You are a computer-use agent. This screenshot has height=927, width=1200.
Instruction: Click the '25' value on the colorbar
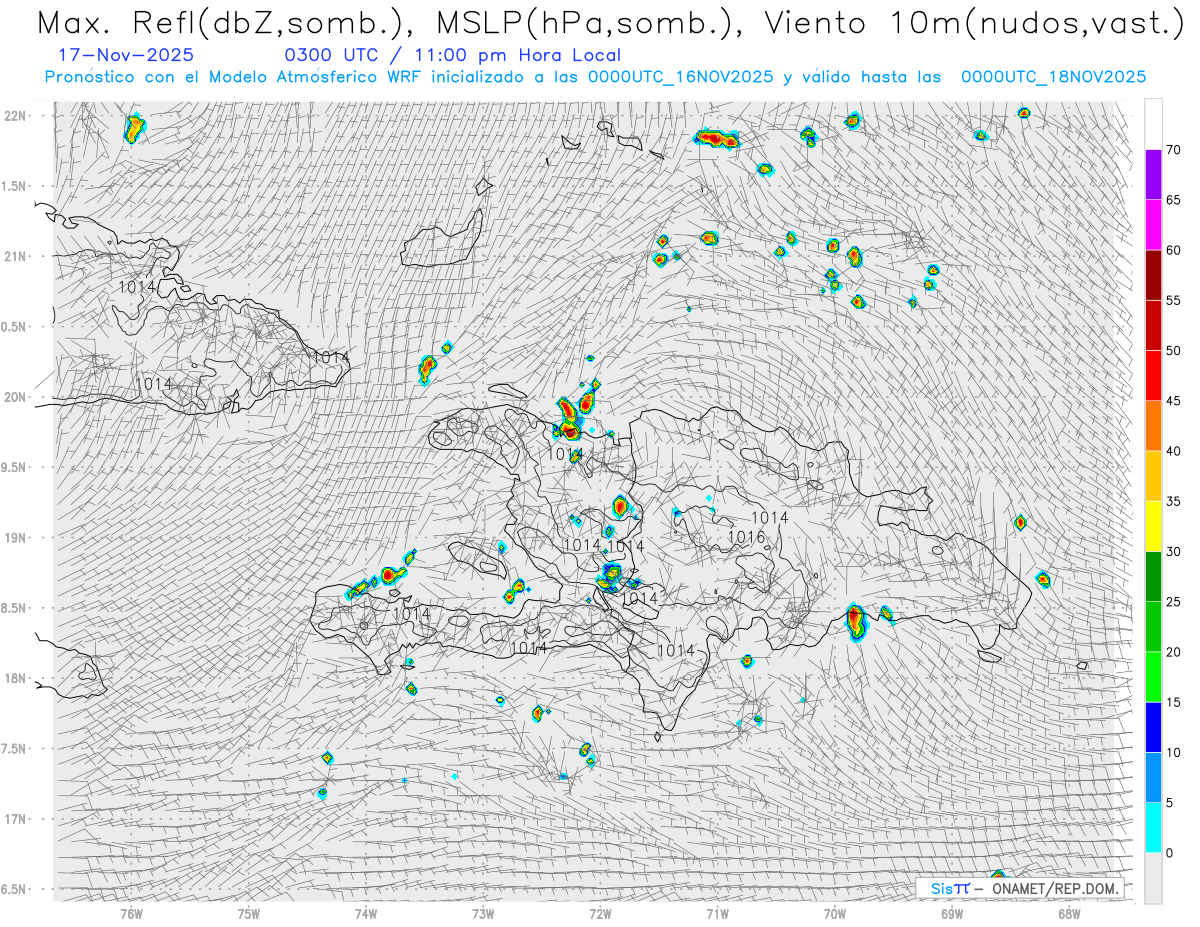[1173, 602]
